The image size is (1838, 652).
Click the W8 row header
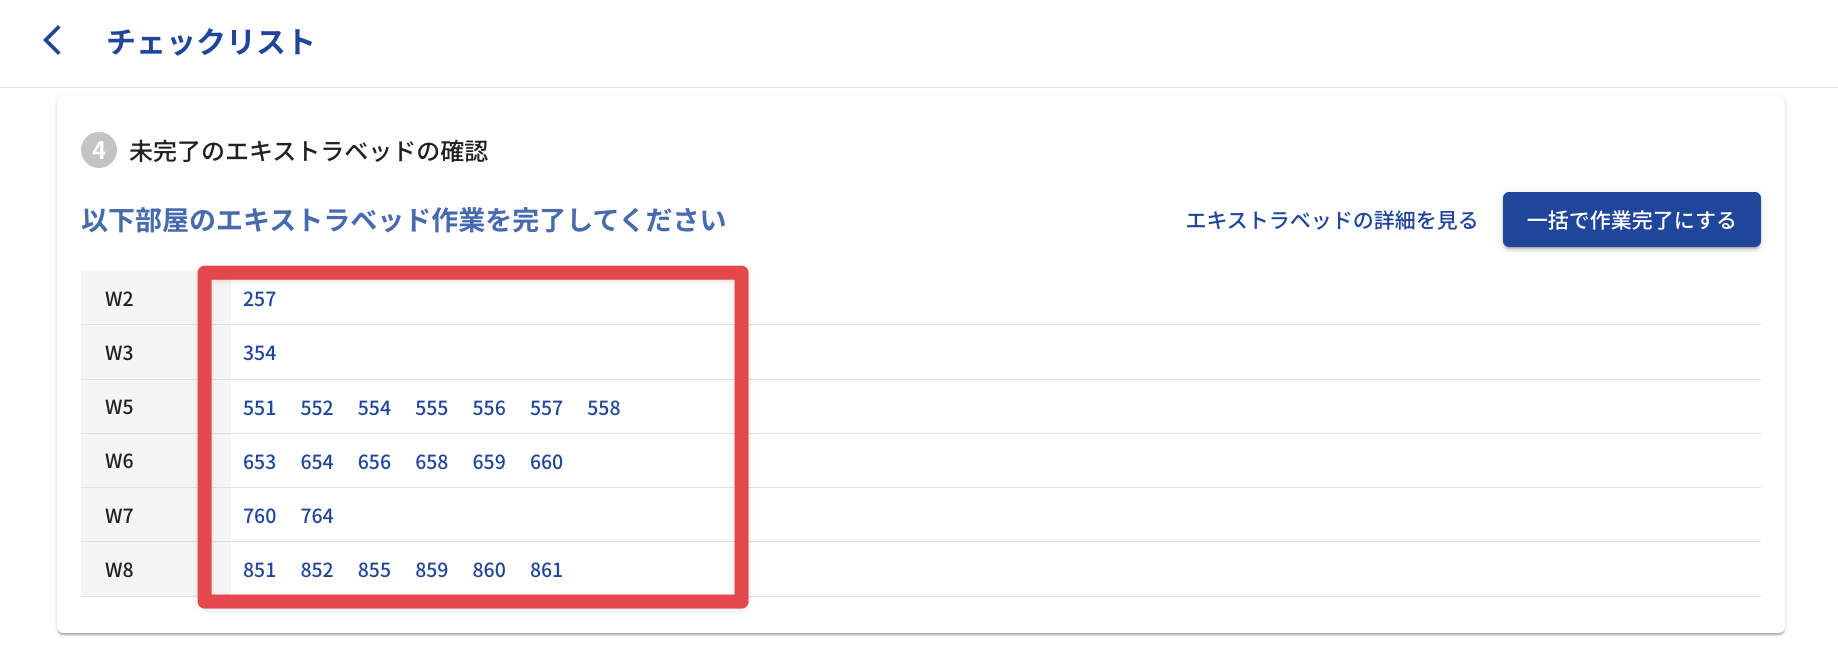coord(119,570)
